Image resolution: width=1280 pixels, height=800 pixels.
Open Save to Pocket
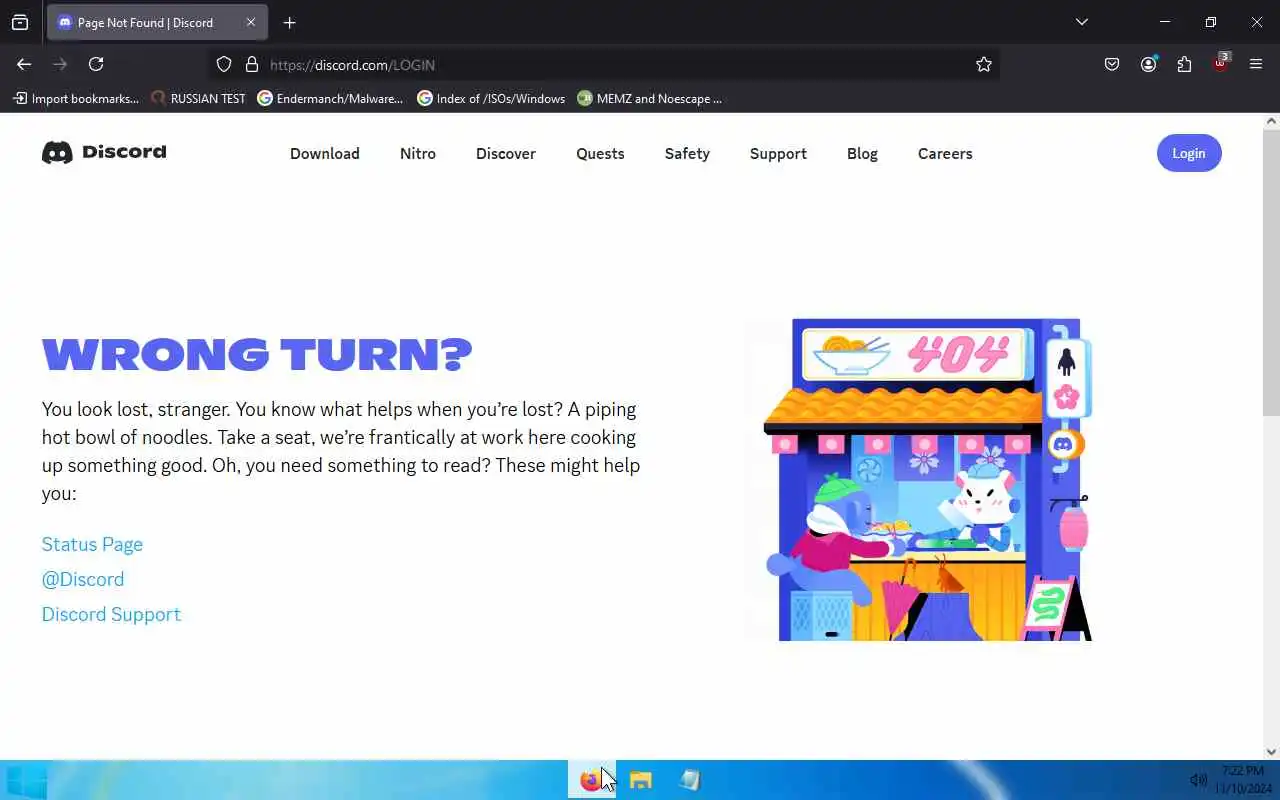click(x=1112, y=64)
